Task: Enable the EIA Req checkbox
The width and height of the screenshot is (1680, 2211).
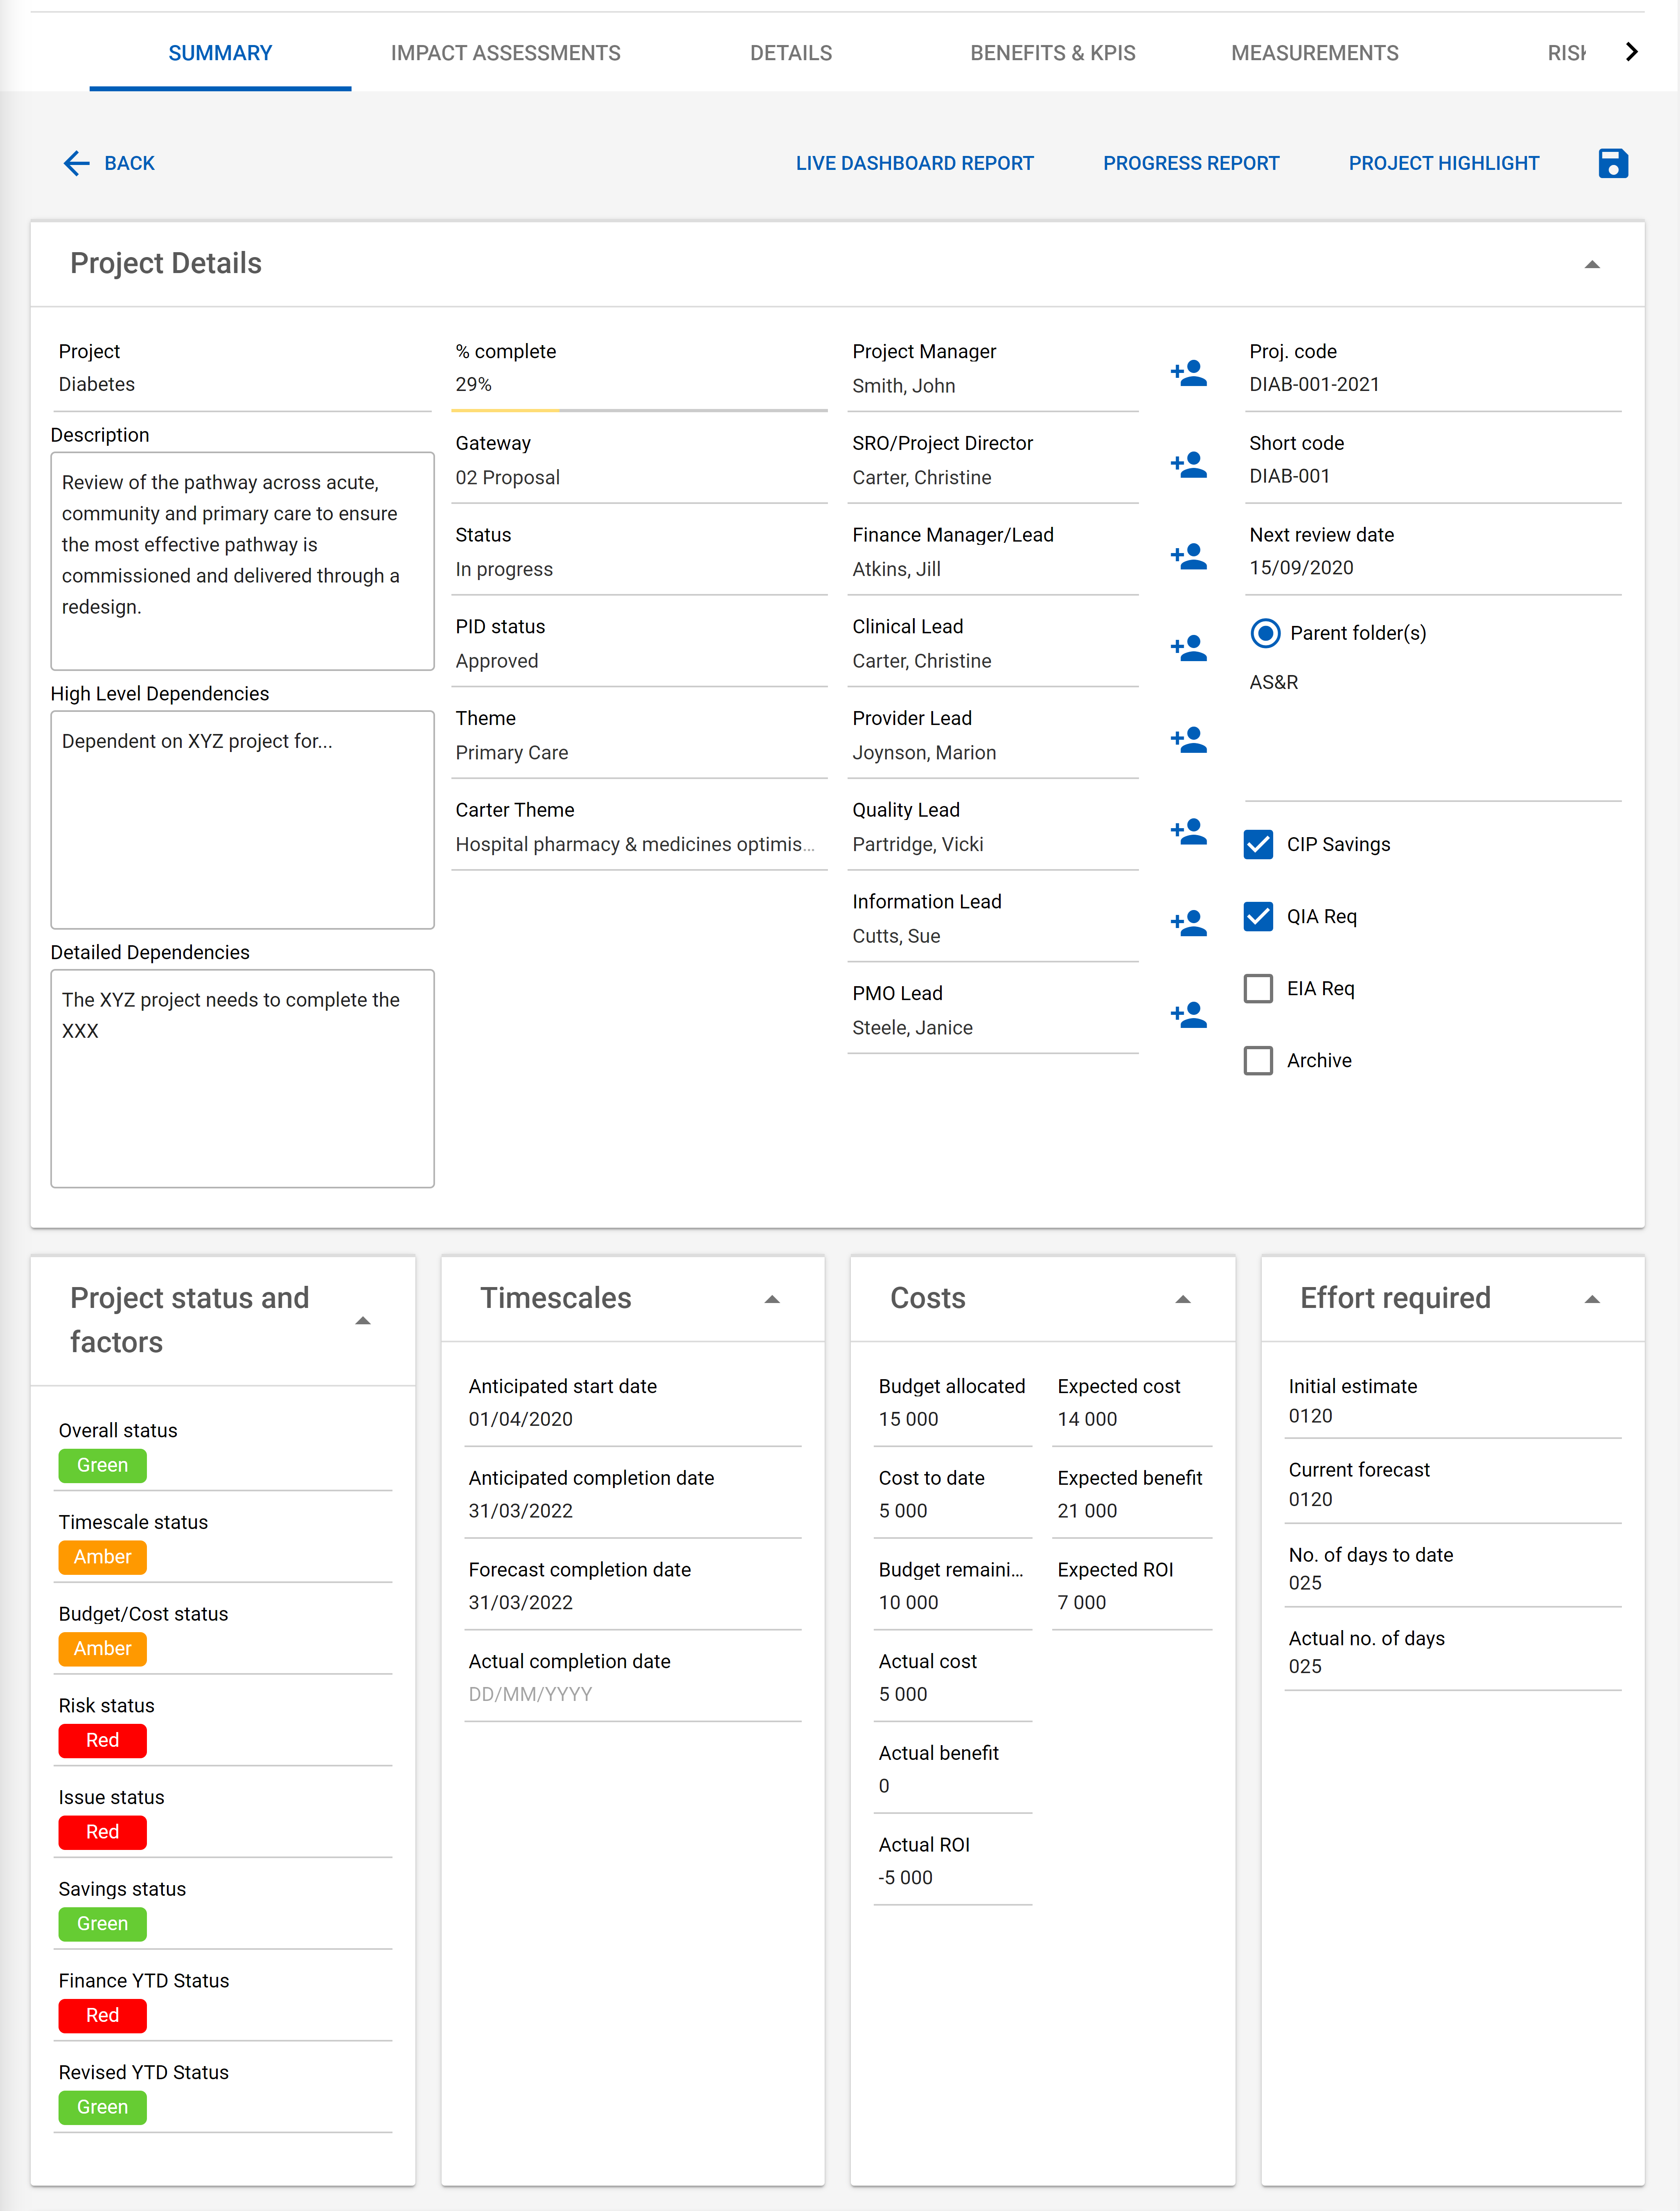Action: 1258,989
